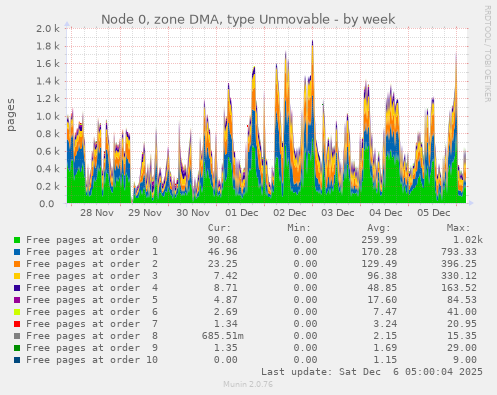This screenshot has height=395, width=497.
Task: Click the dark green order 9 swatch
Action: coord(17,348)
